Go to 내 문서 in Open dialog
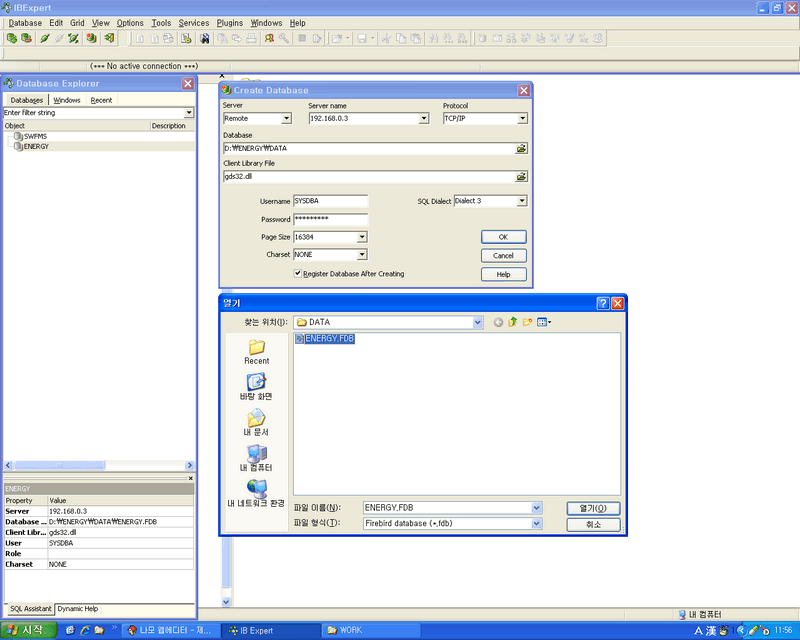800x640 pixels. 257,423
